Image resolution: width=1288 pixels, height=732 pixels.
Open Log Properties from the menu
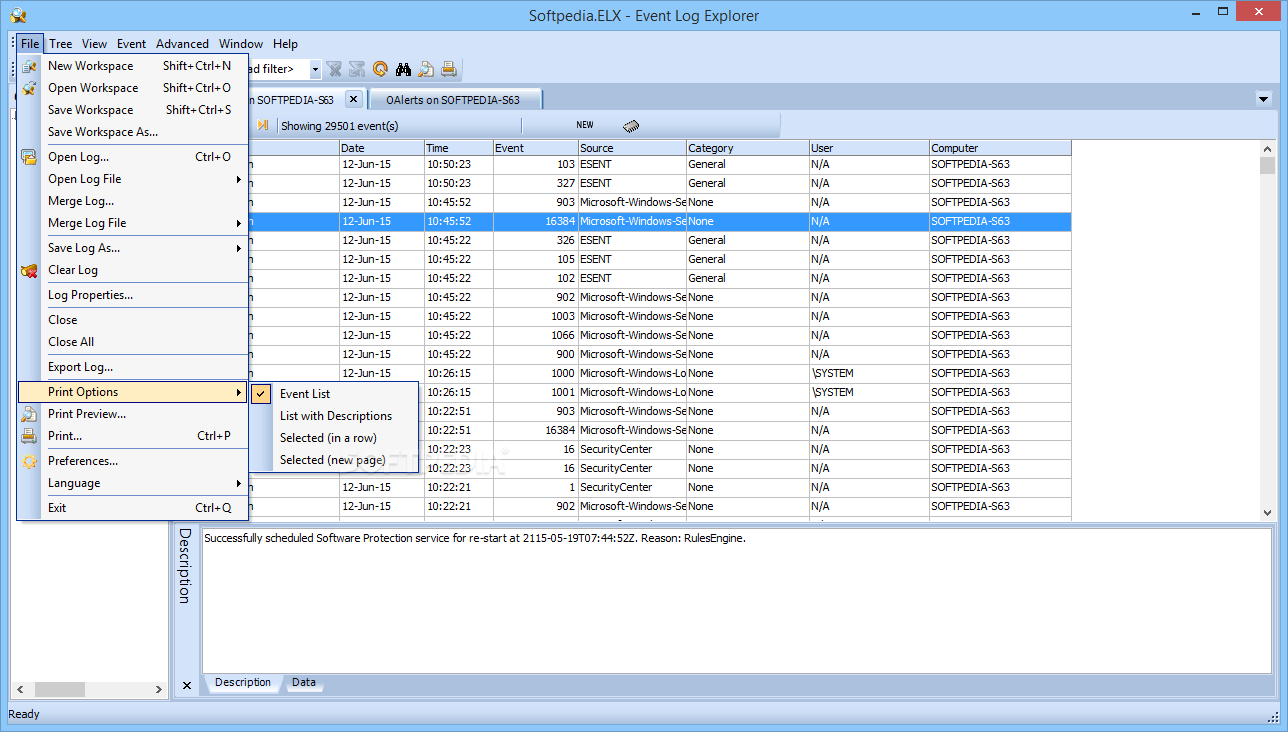click(x=132, y=295)
